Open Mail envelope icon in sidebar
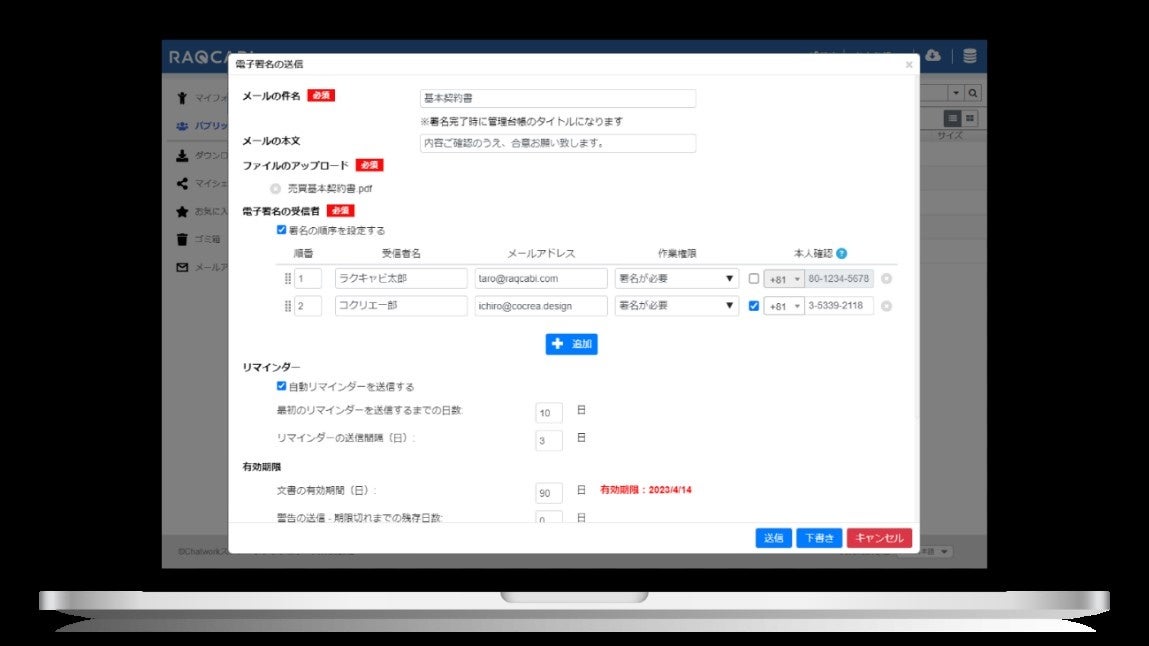This screenshot has width=1149, height=646. click(182, 267)
